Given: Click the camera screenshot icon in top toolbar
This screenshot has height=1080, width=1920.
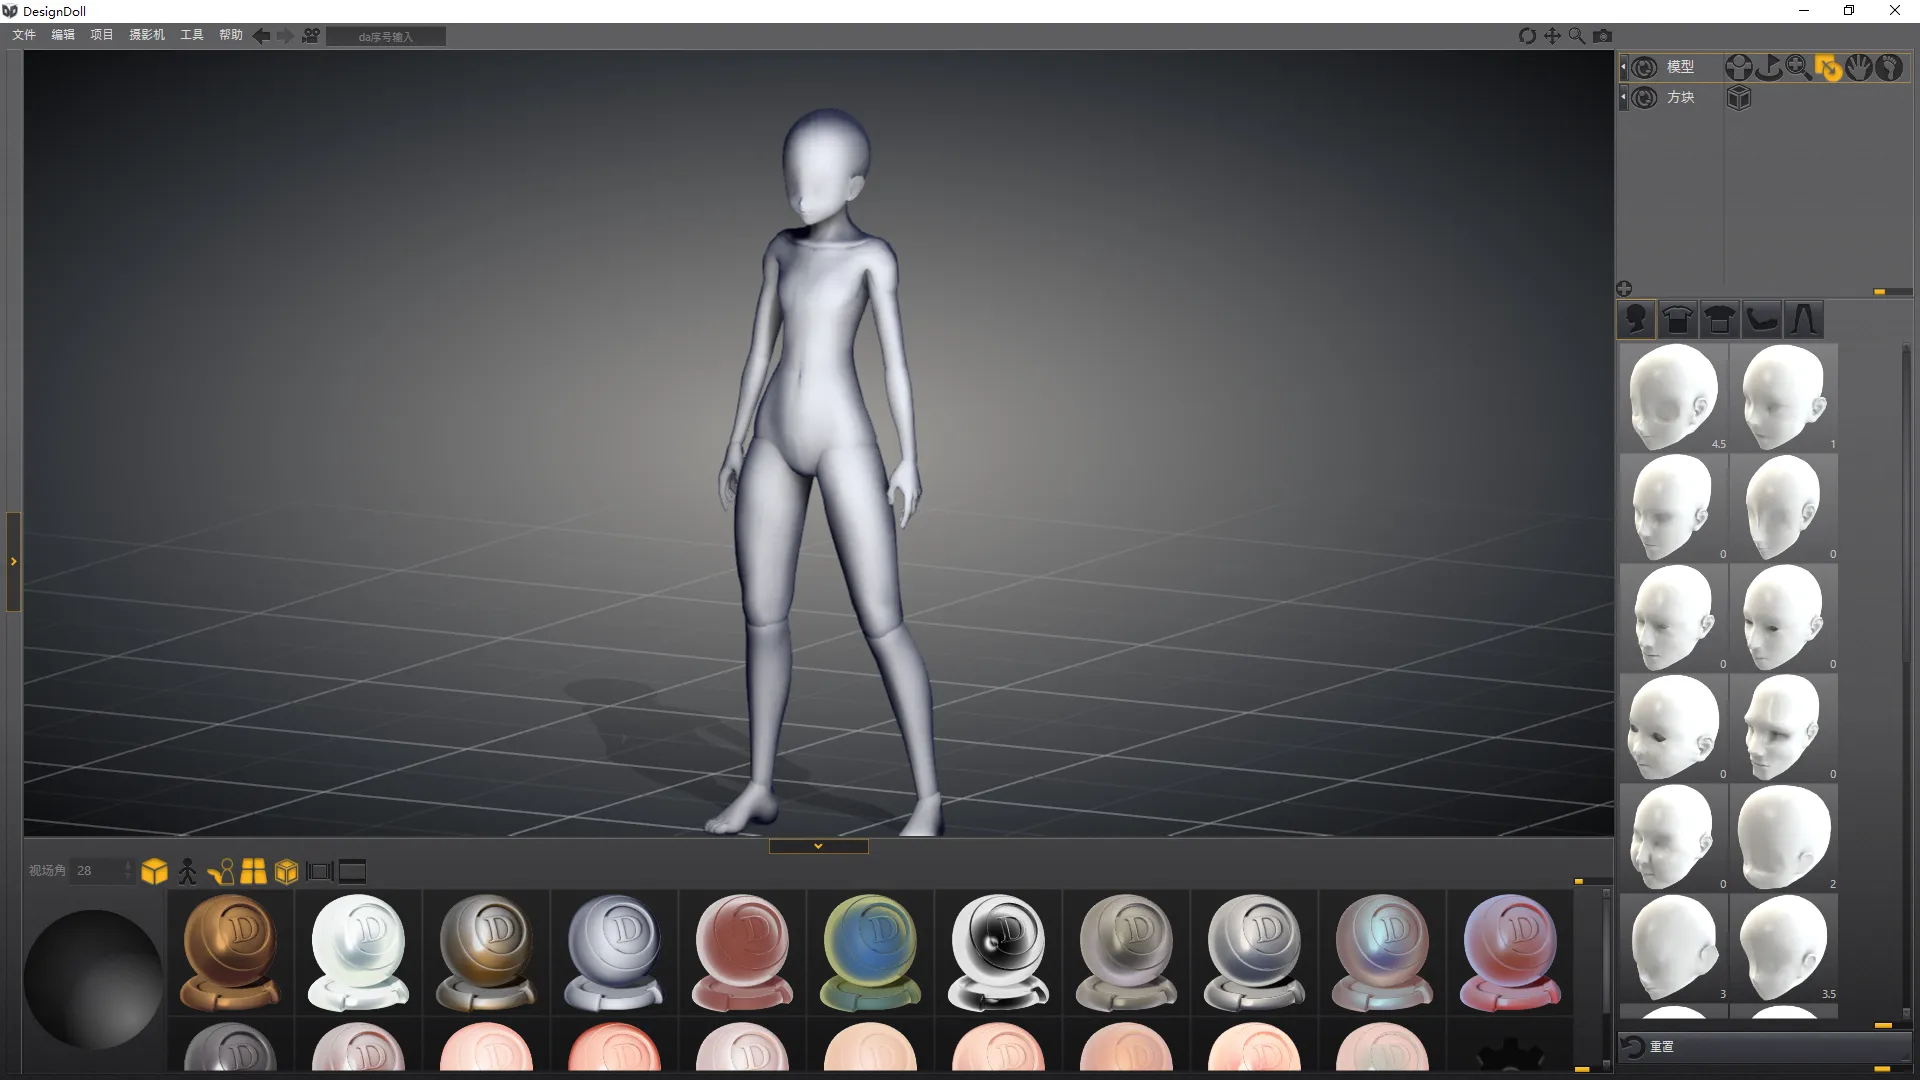Looking at the screenshot, I should coord(1603,36).
